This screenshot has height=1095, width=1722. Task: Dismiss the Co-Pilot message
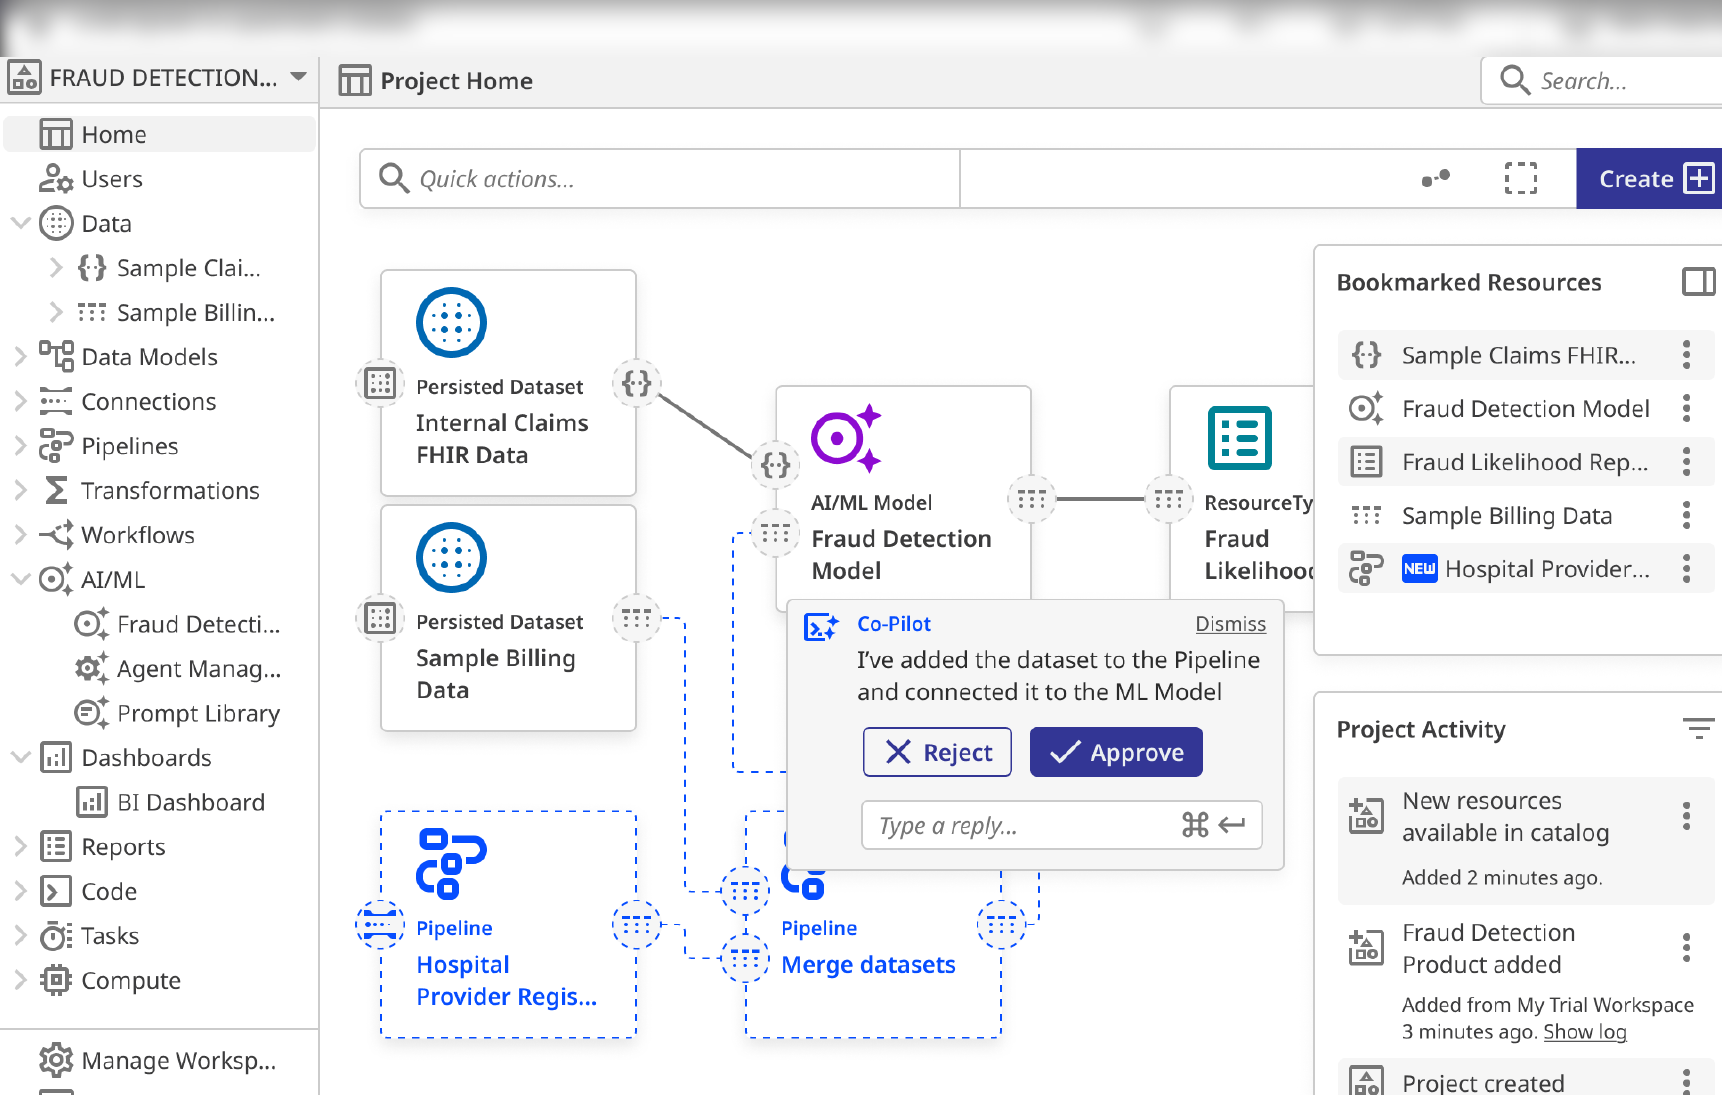click(1231, 624)
